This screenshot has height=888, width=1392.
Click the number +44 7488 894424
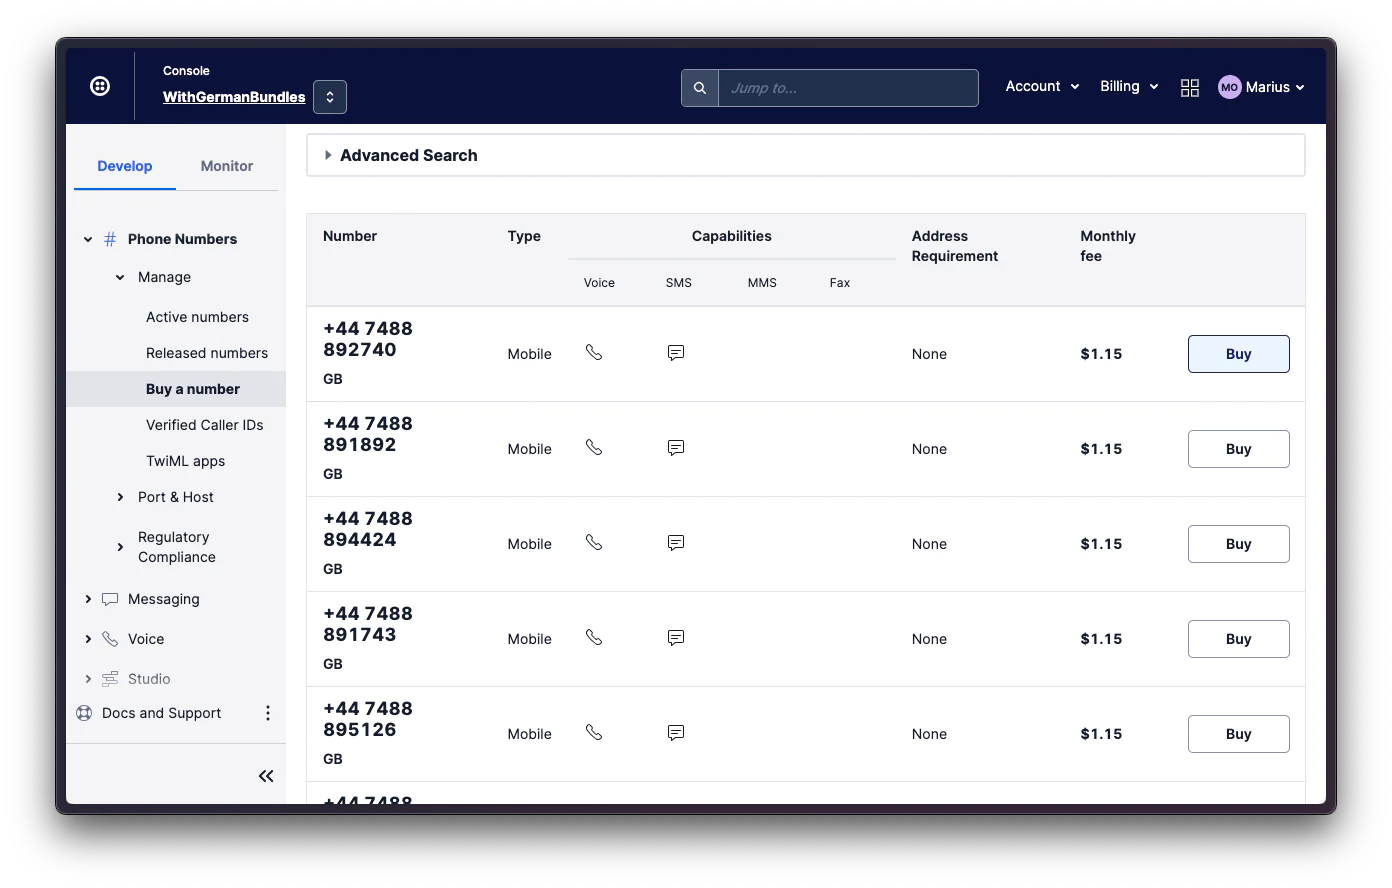[x=368, y=529]
